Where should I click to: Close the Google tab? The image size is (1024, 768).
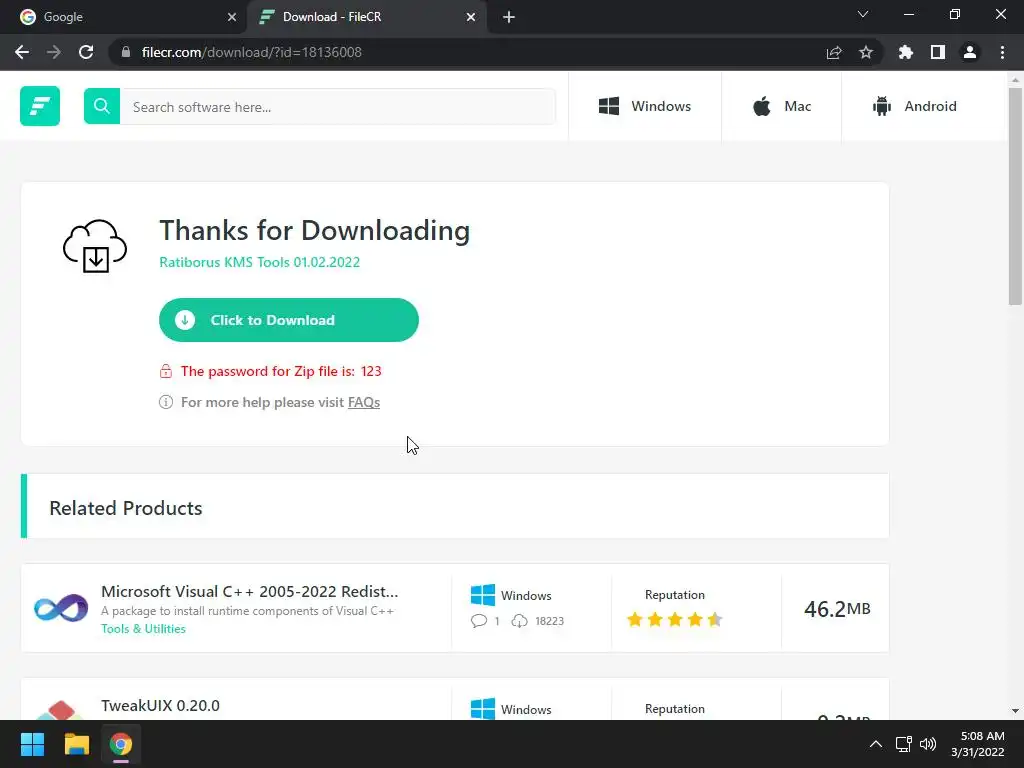point(232,17)
